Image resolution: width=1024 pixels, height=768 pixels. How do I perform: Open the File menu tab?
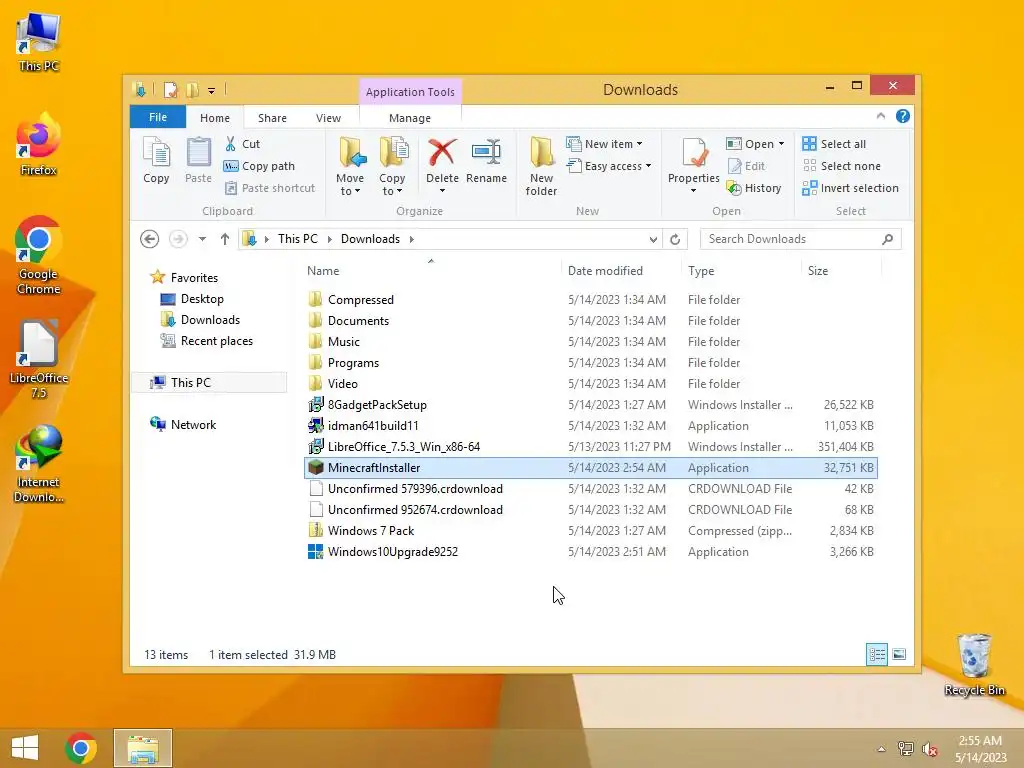158,117
